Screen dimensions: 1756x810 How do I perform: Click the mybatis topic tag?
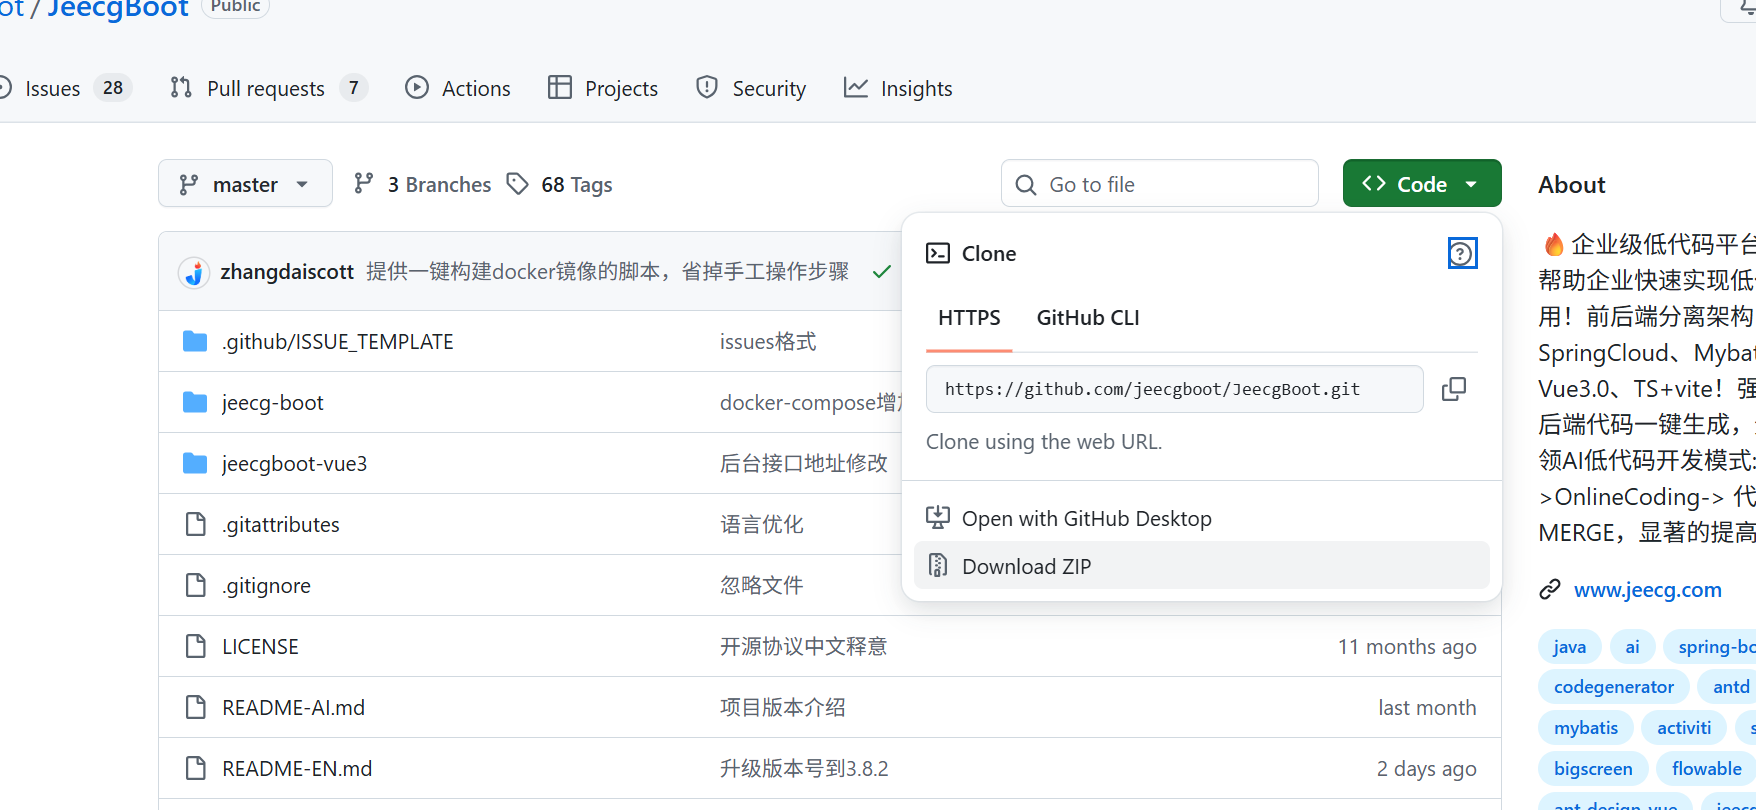pos(1586,728)
